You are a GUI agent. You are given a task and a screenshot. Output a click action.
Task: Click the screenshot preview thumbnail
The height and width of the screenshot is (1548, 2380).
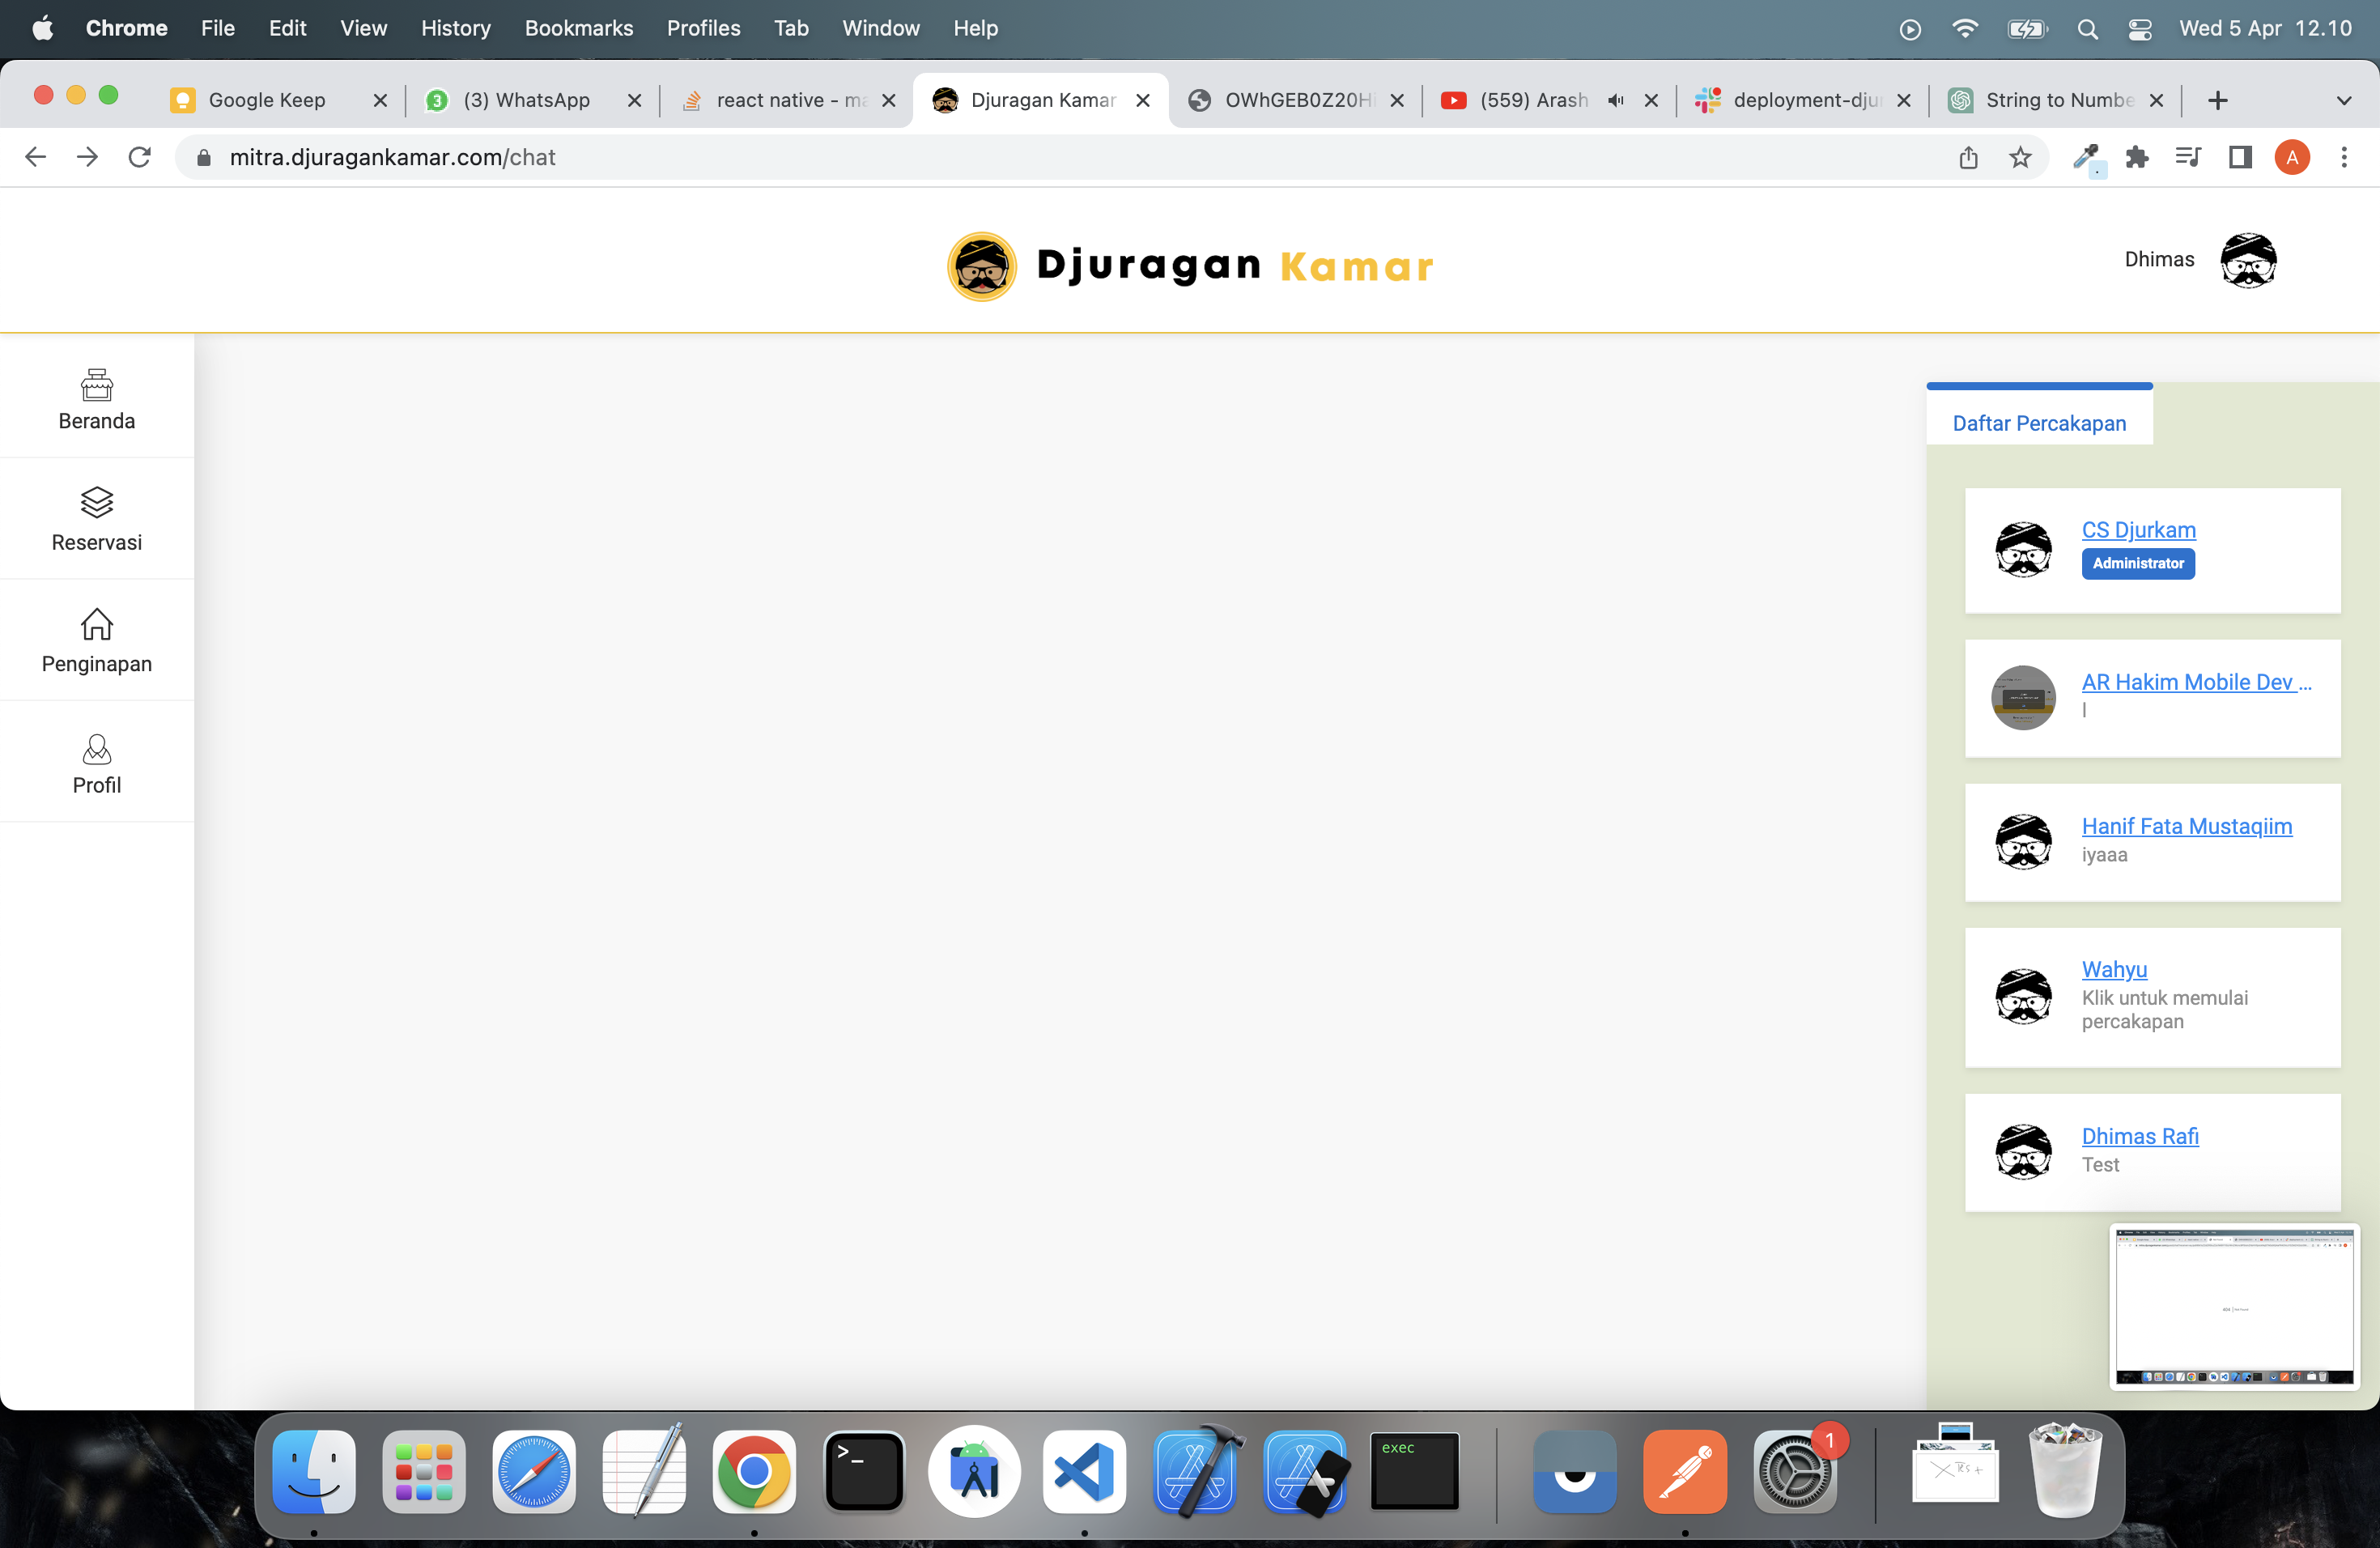point(2234,1306)
